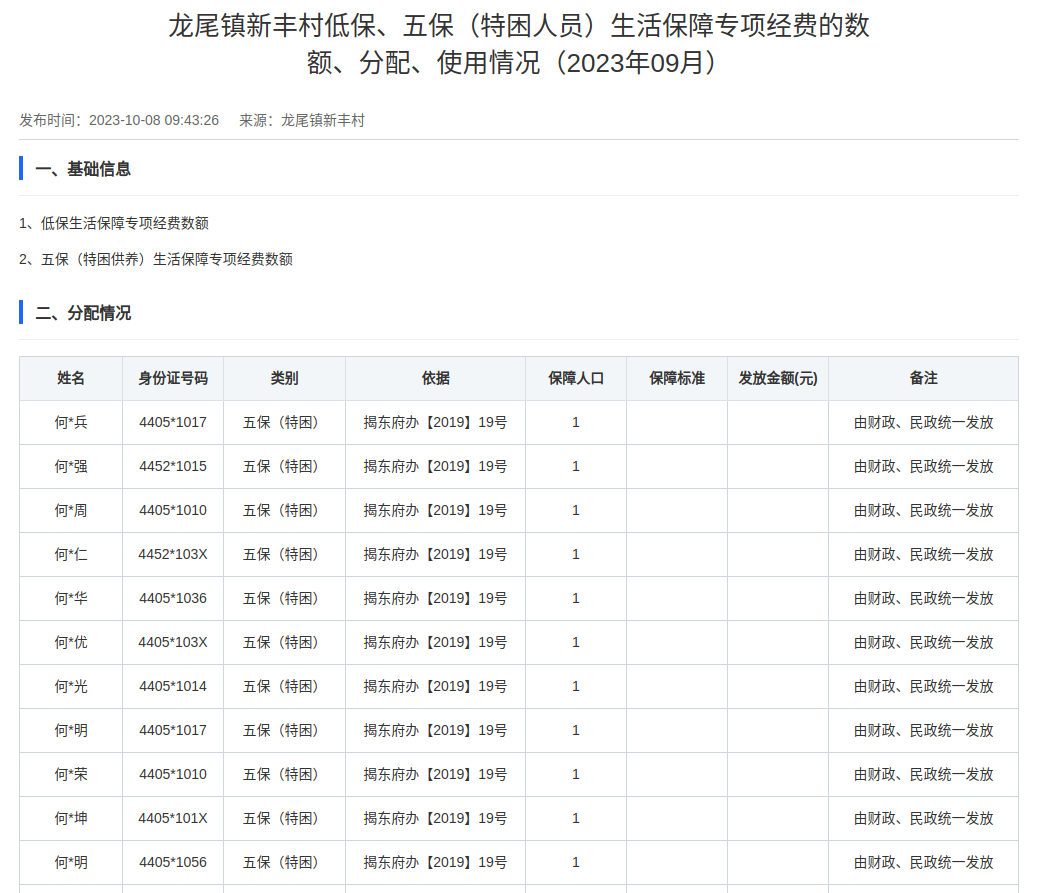Image resolution: width=1038 pixels, height=893 pixels.
Task: Click 揭东府办【2019】19号 in 何*华's row
Action: pyautogui.click(x=435, y=598)
